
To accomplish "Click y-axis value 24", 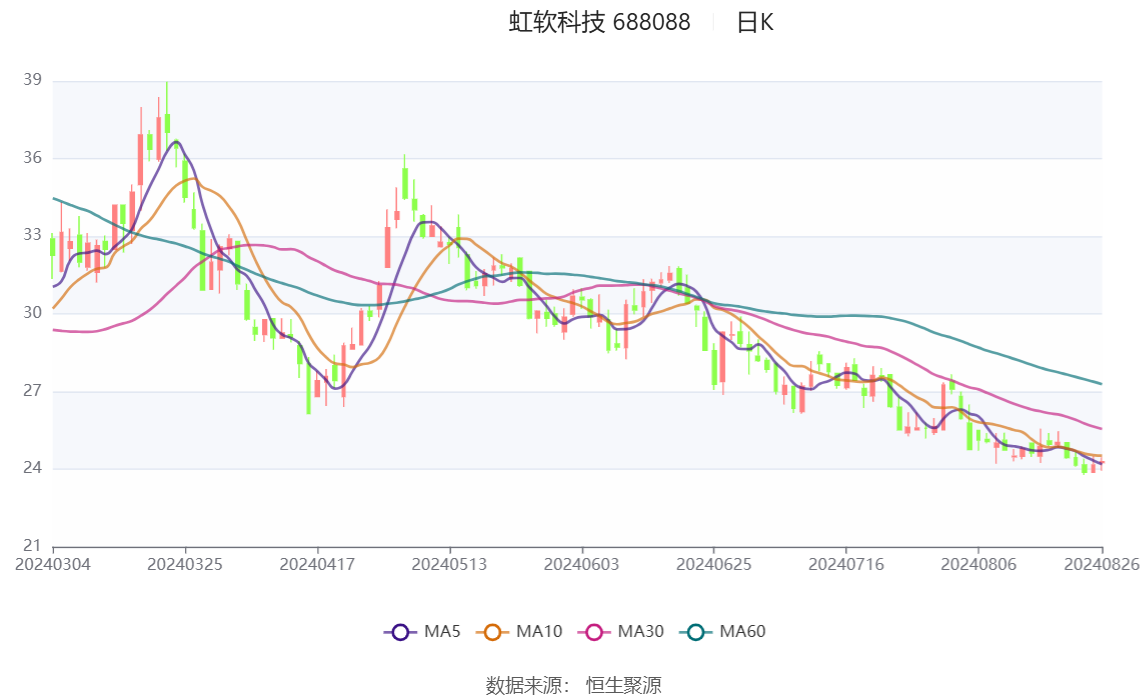I will [x=32, y=468].
